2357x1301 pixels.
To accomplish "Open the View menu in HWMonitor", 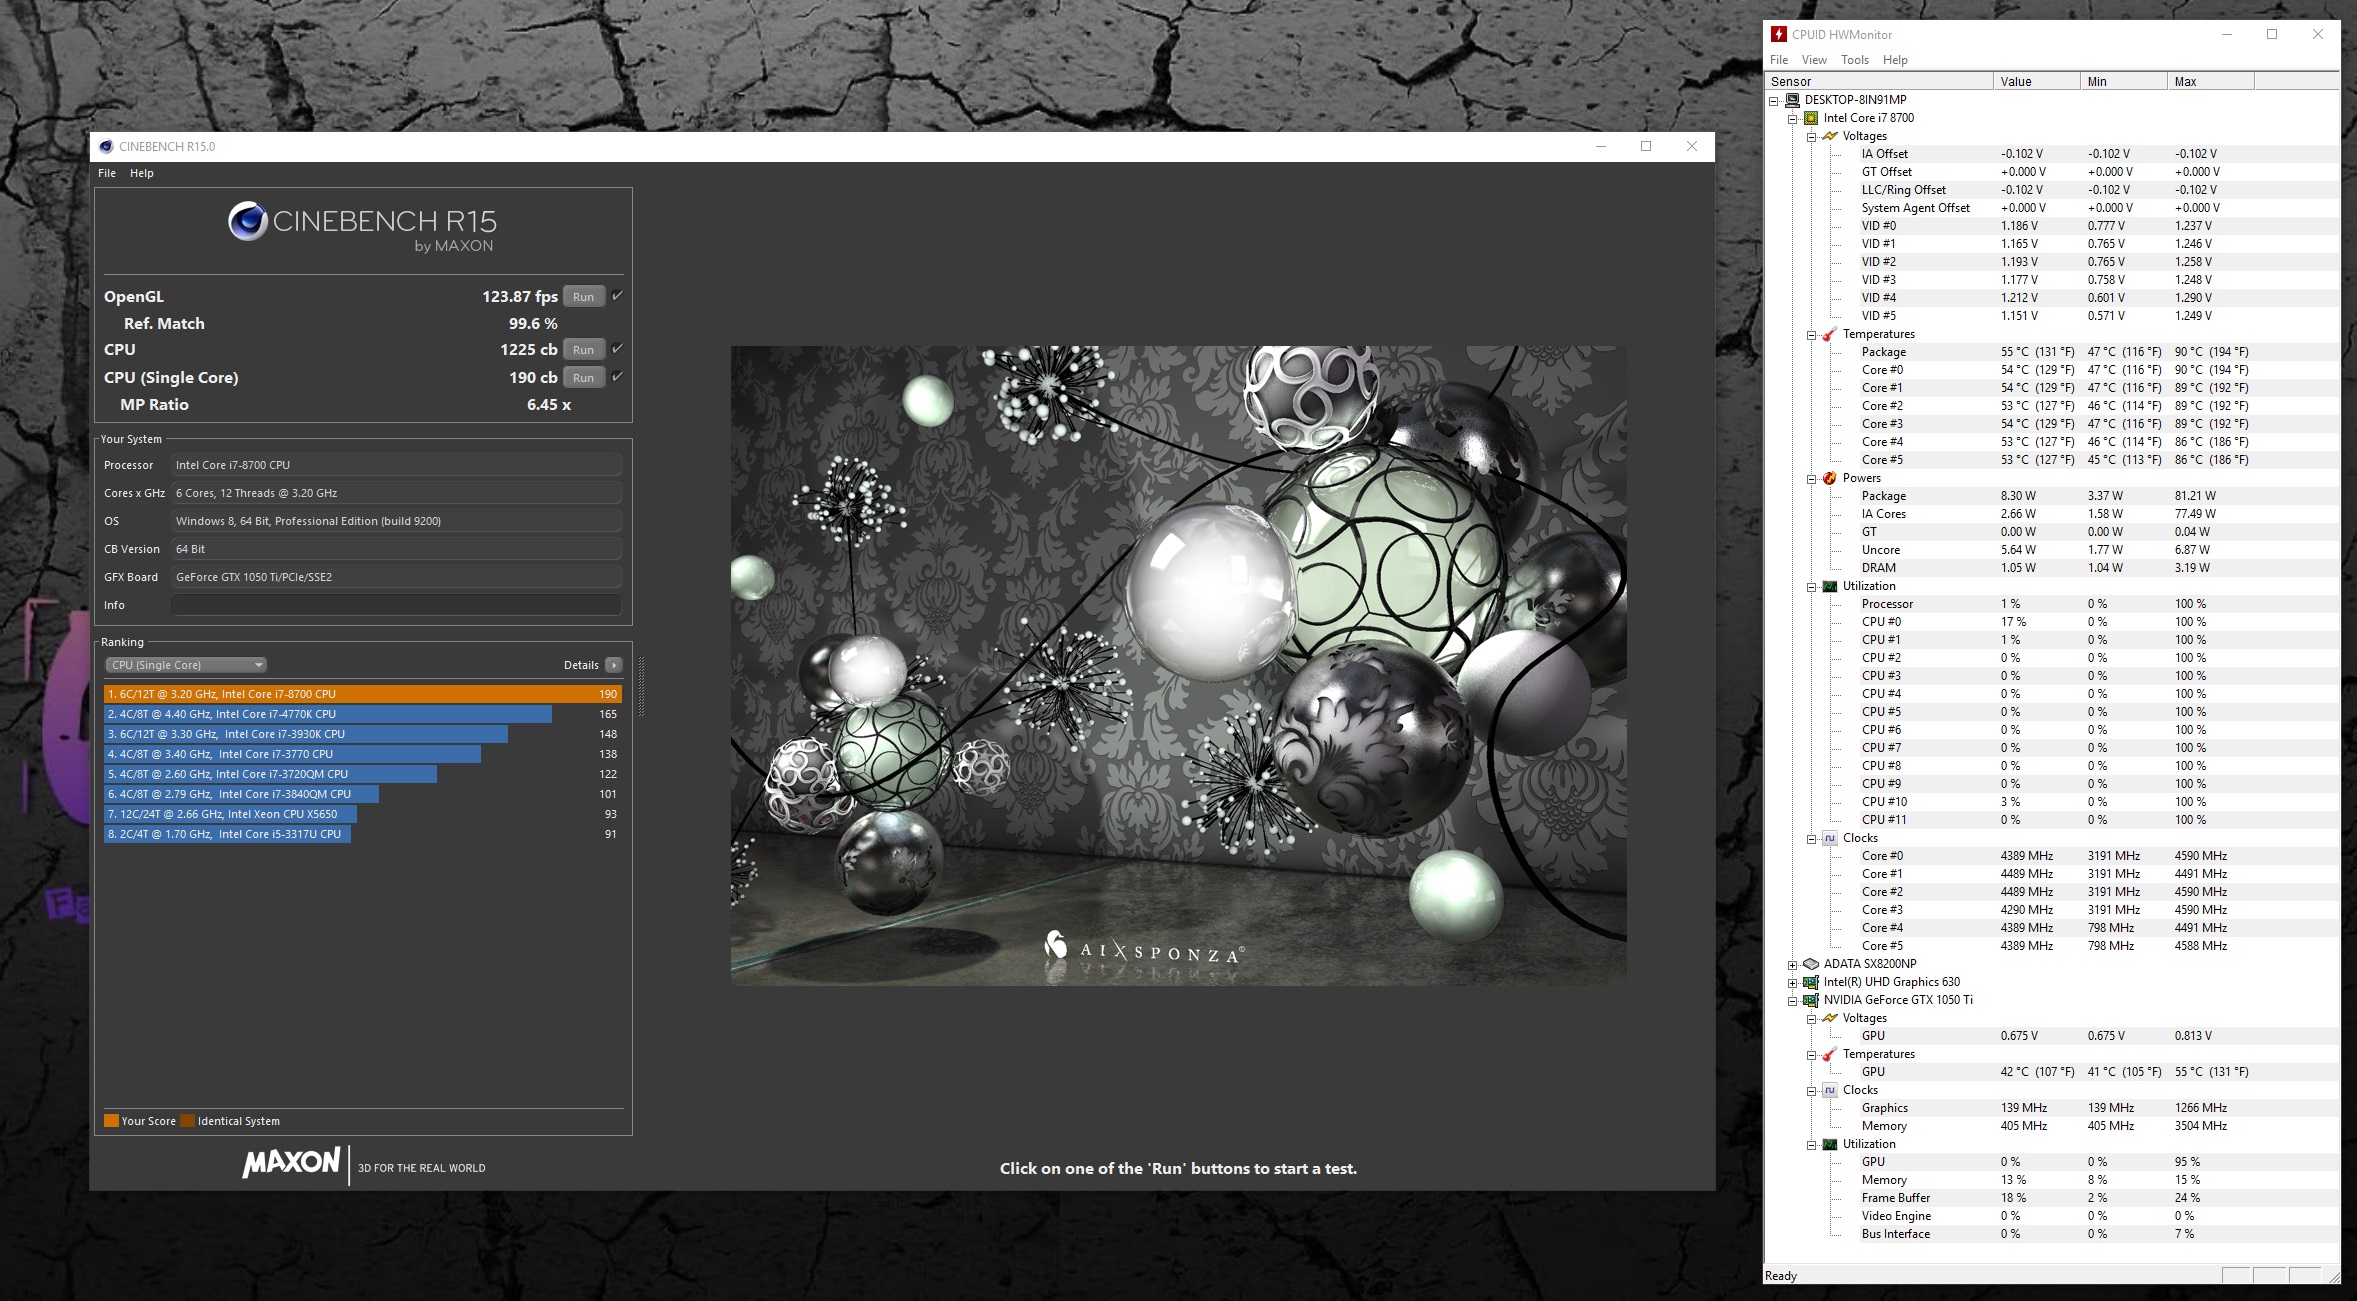I will 1814,60.
